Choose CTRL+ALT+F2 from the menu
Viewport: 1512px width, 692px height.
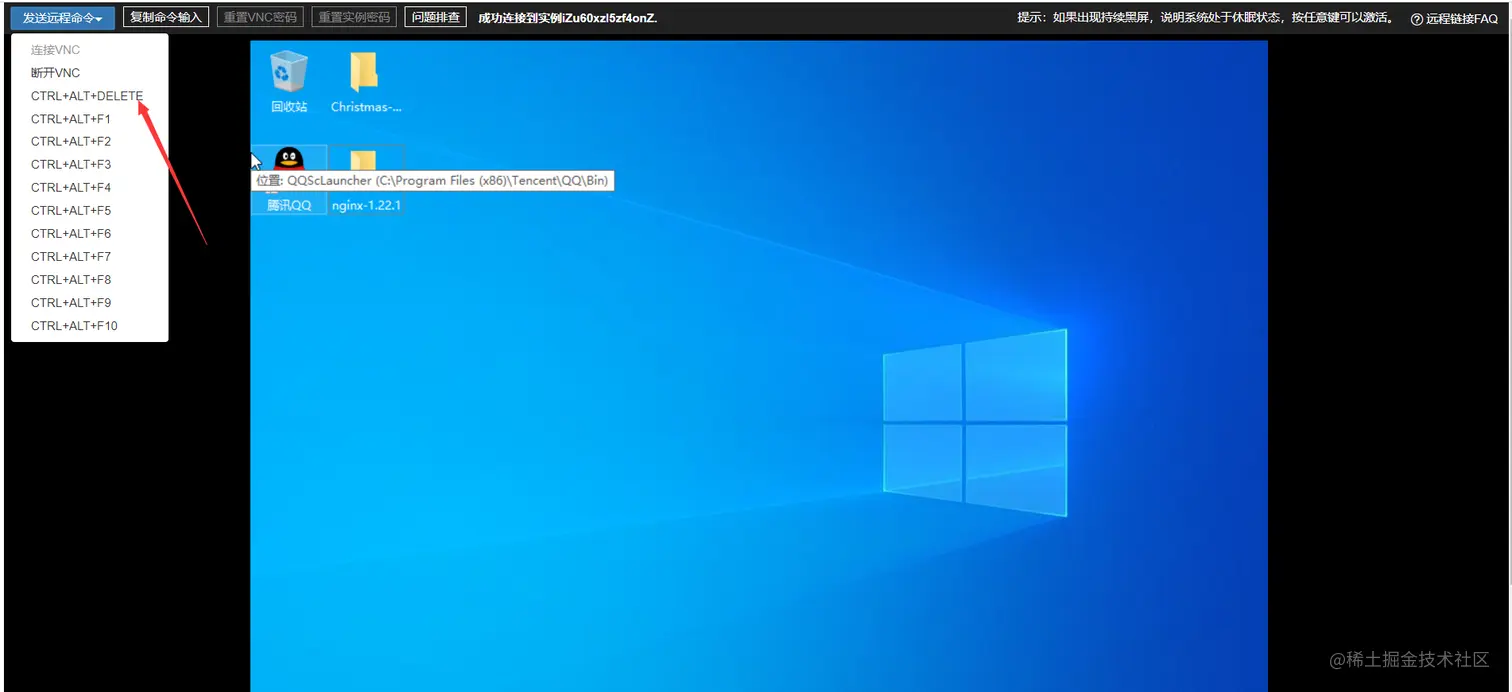coord(70,142)
